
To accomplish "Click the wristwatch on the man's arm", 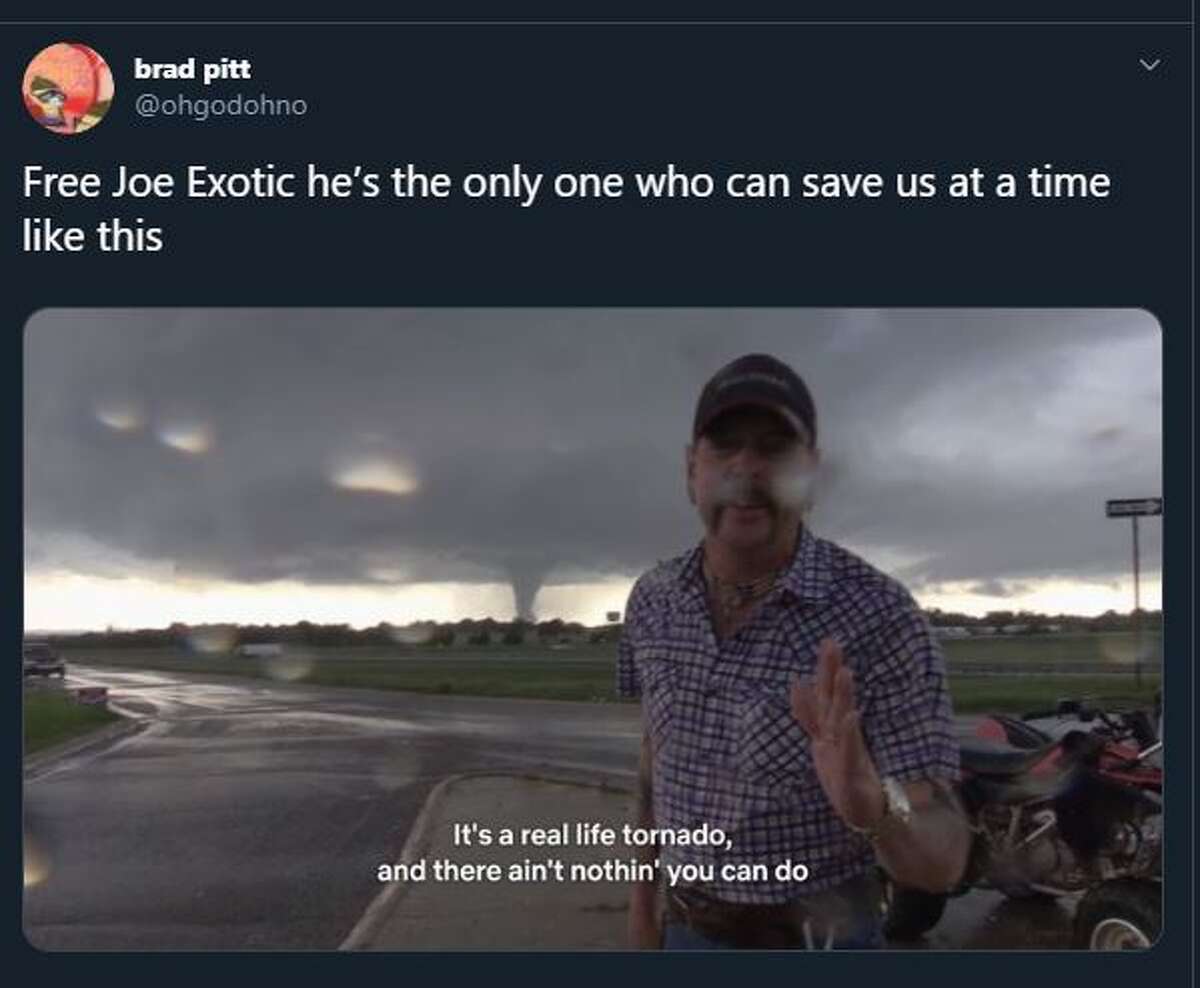I will point(893,802).
